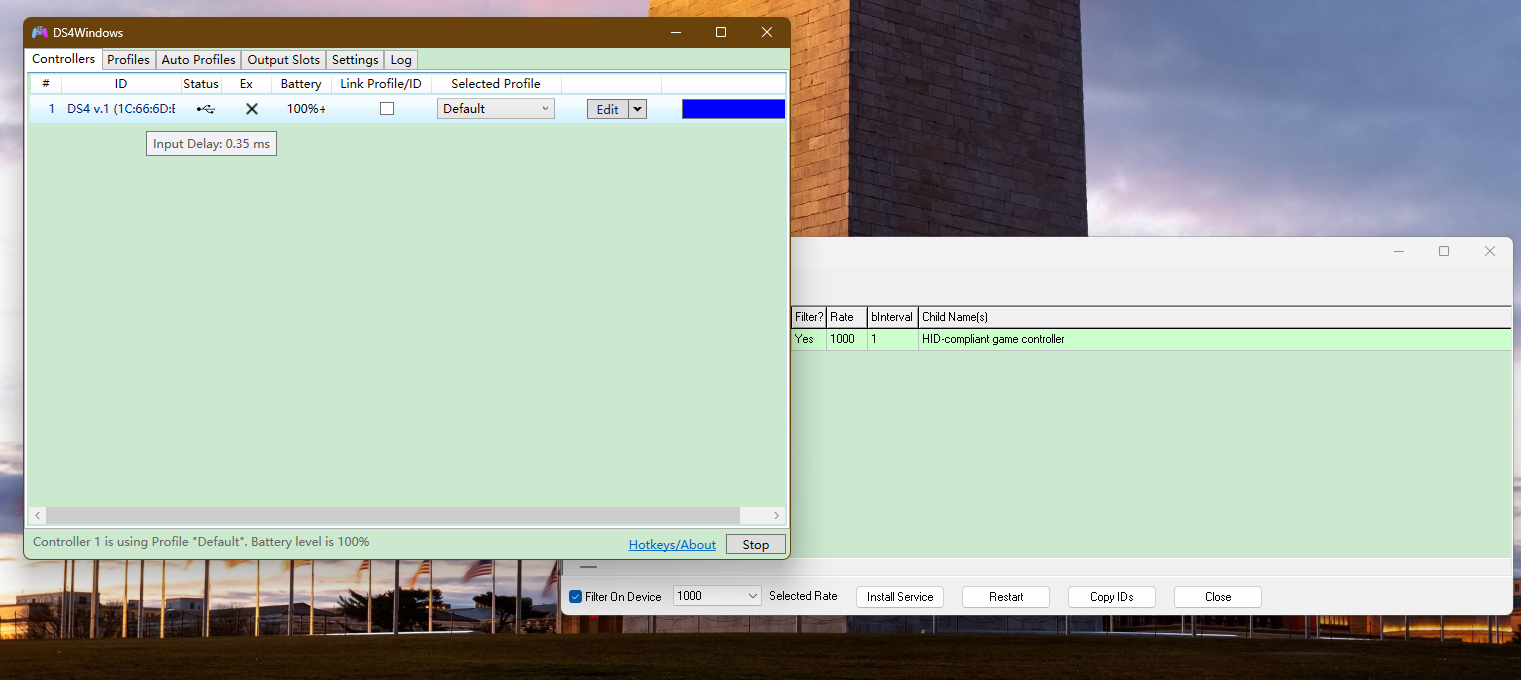Click the Selected Profile column header
This screenshot has width=1521, height=680.
pyautogui.click(x=496, y=84)
